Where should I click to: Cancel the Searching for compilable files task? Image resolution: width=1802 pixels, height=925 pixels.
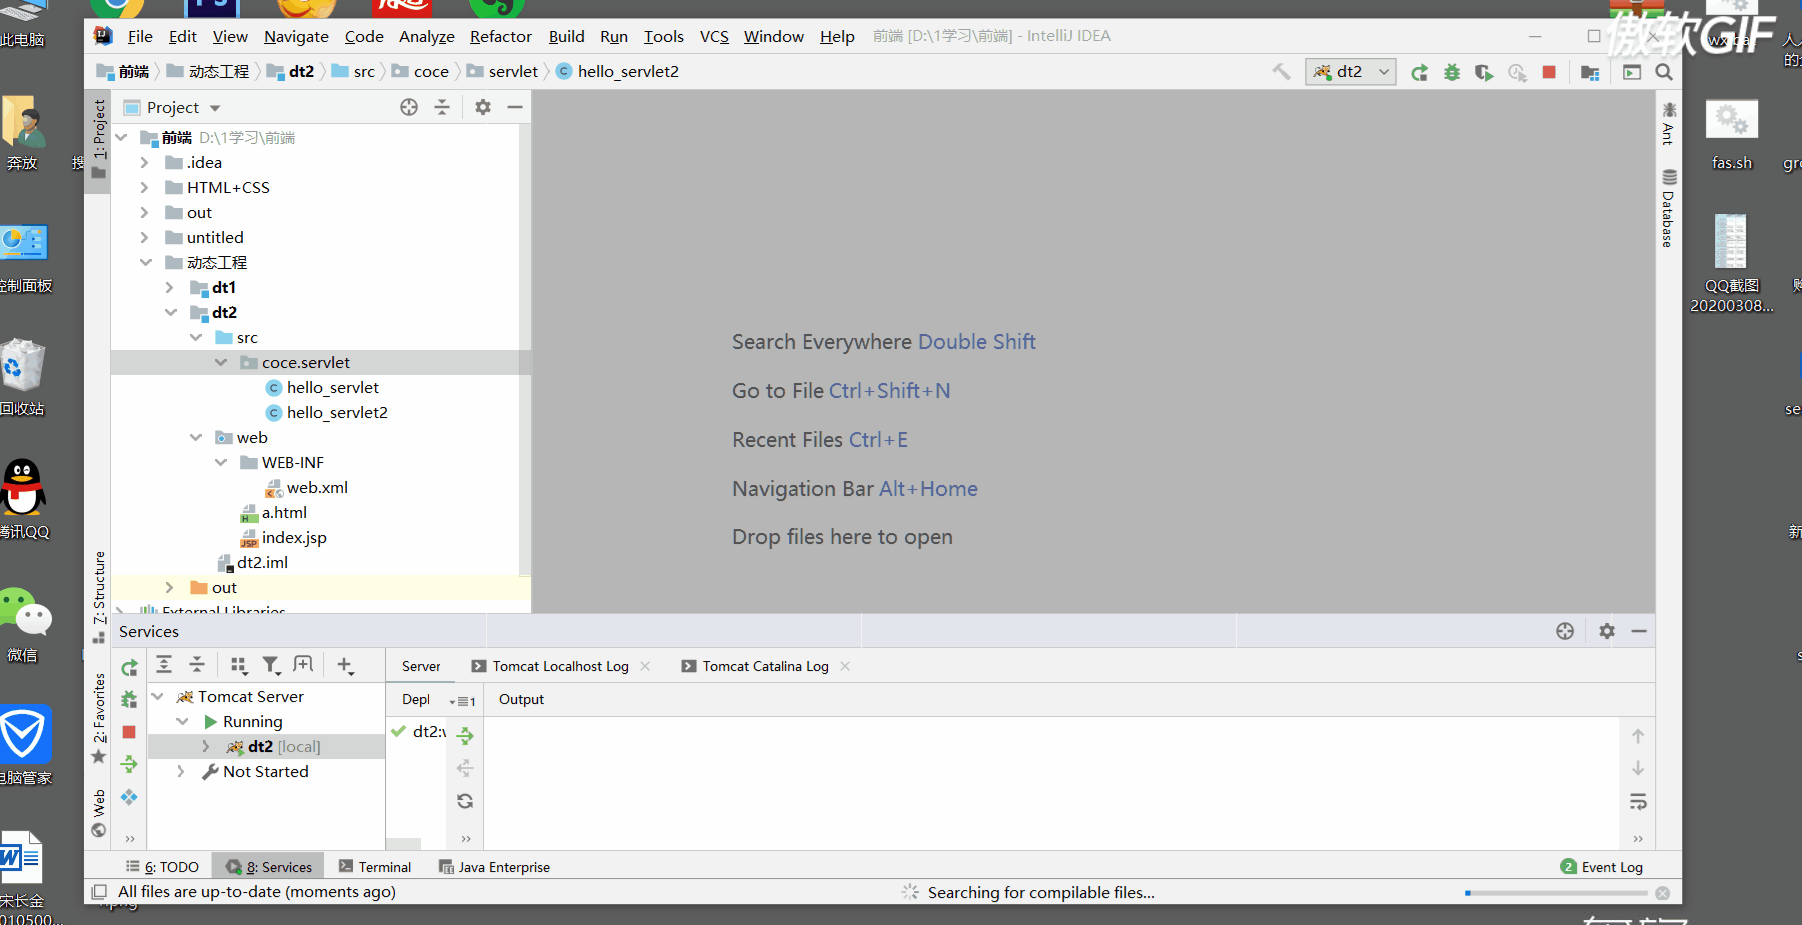click(x=1663, y=893)
